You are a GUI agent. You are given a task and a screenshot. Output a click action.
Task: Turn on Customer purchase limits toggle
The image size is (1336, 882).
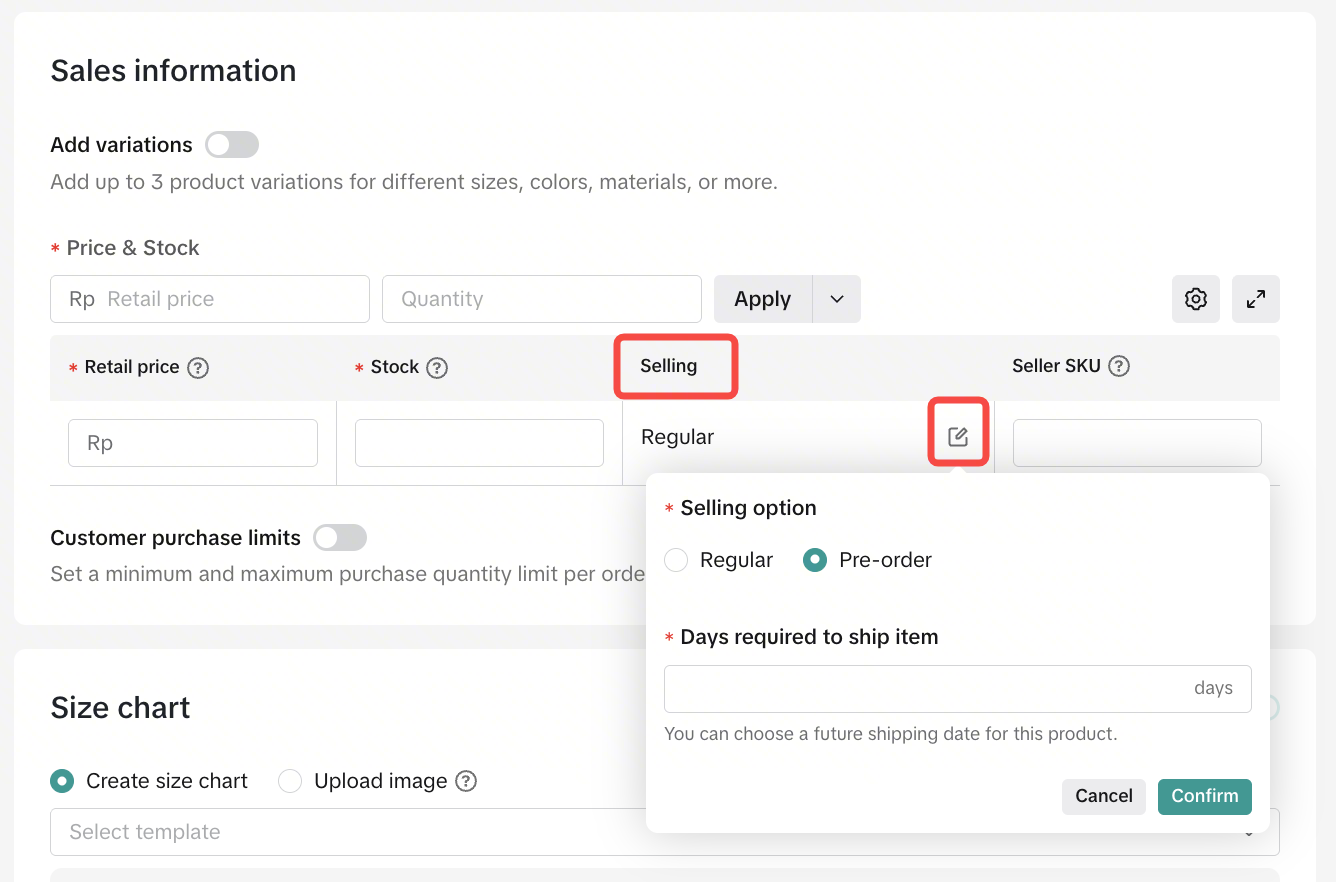pos(340,538)
